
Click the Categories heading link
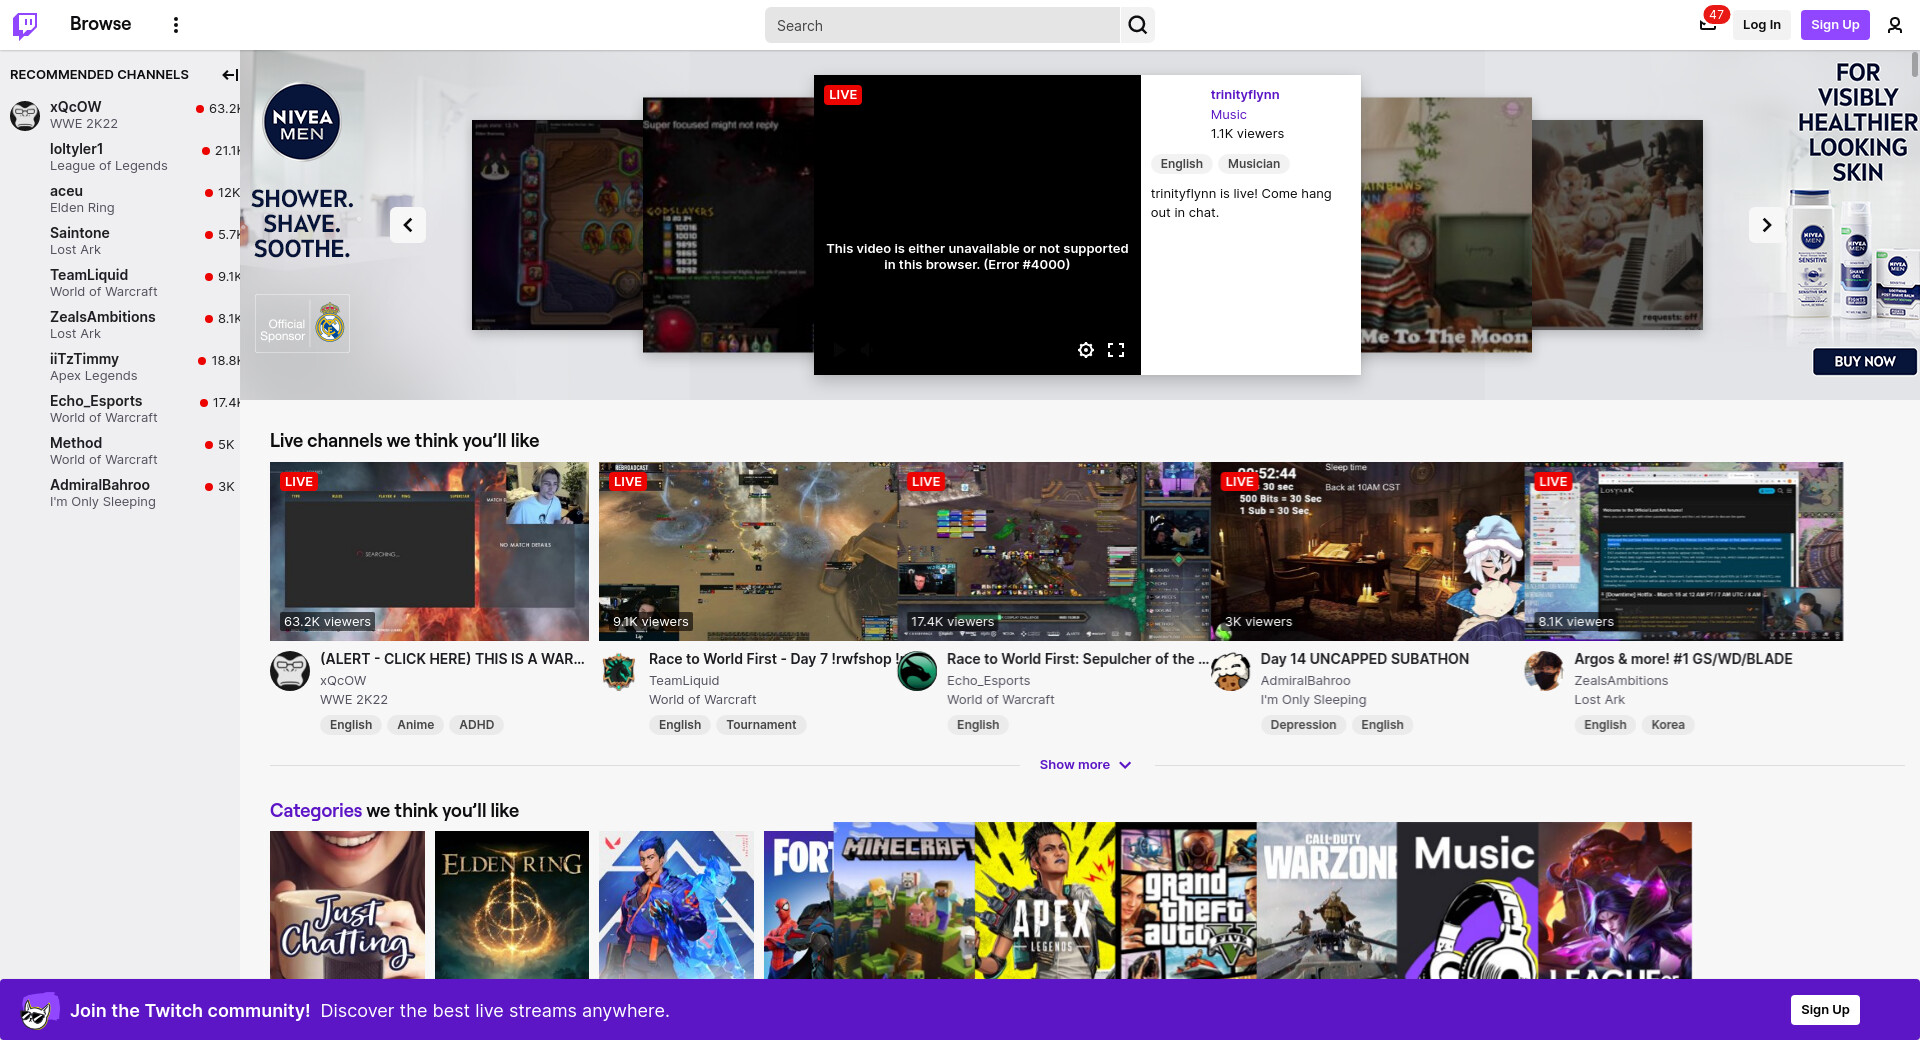[x=315, y=811]
